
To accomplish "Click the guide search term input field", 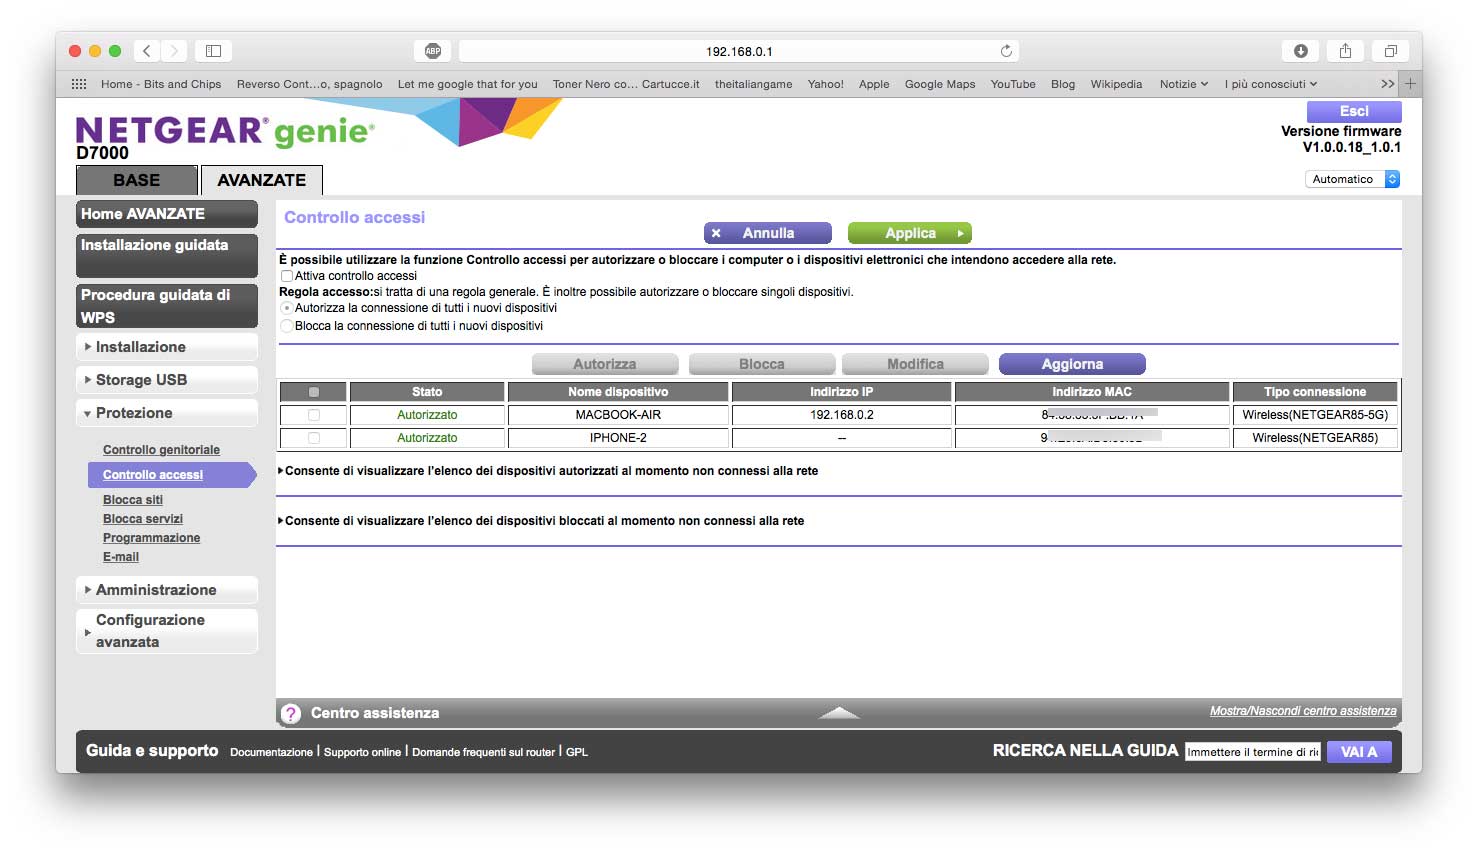I will click(x=1253, y=752).
